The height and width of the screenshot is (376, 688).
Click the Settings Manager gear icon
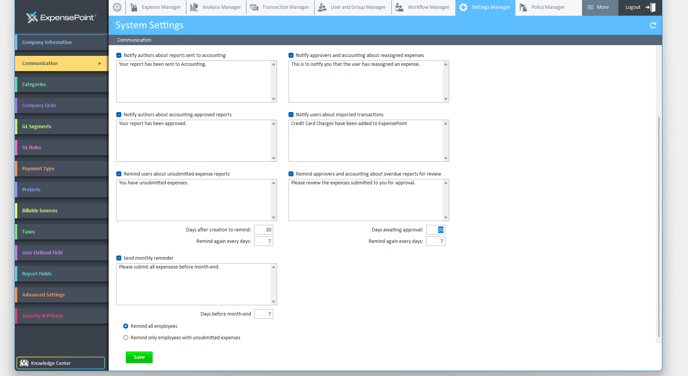coord(463,7)
